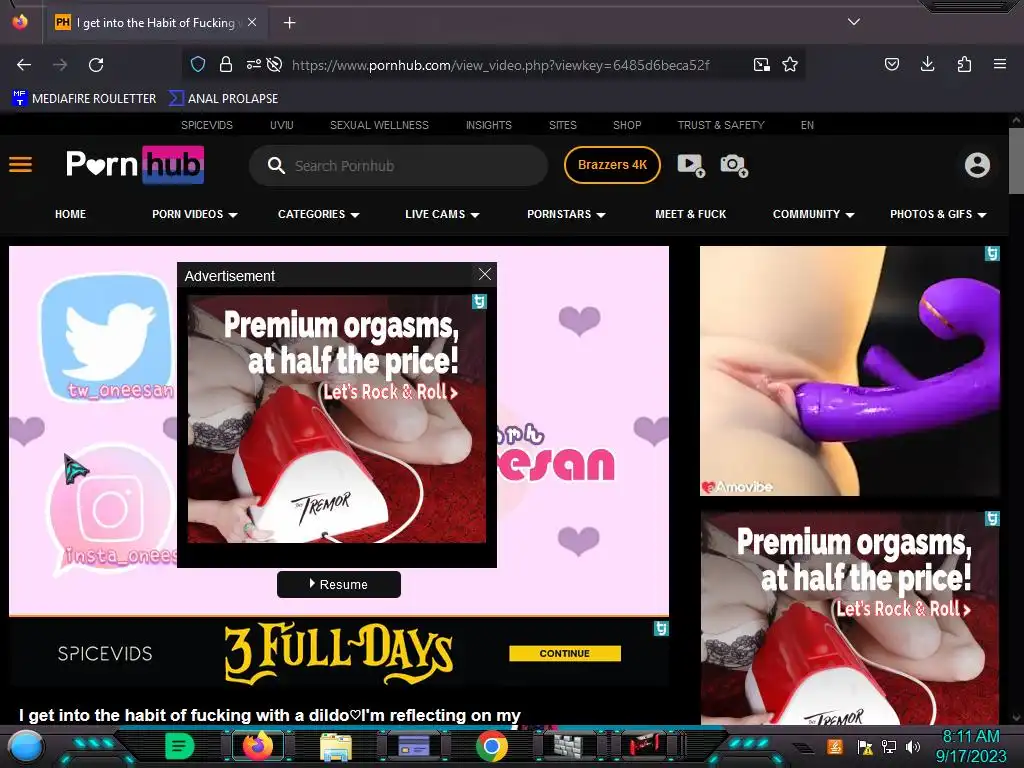Open the SHOP top link
Image resolution: width=1024 pixels, height=768 pixels.
pyautogui.click(x=627, y=125)
